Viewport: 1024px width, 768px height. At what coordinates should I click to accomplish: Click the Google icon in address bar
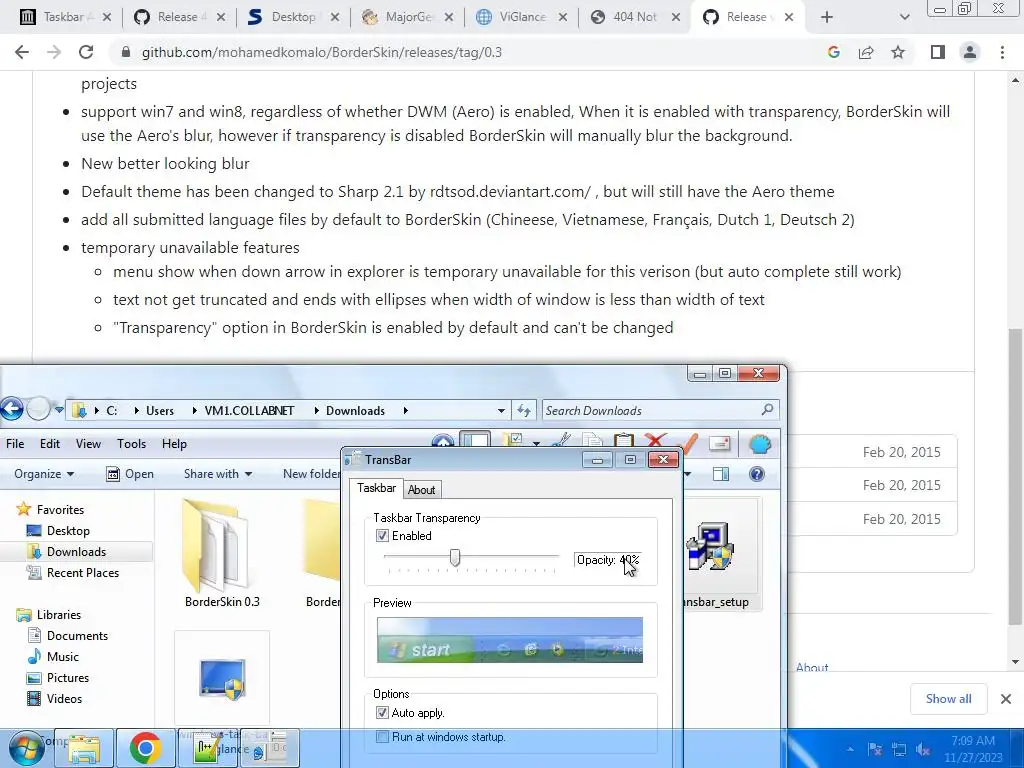coord(833,52)
